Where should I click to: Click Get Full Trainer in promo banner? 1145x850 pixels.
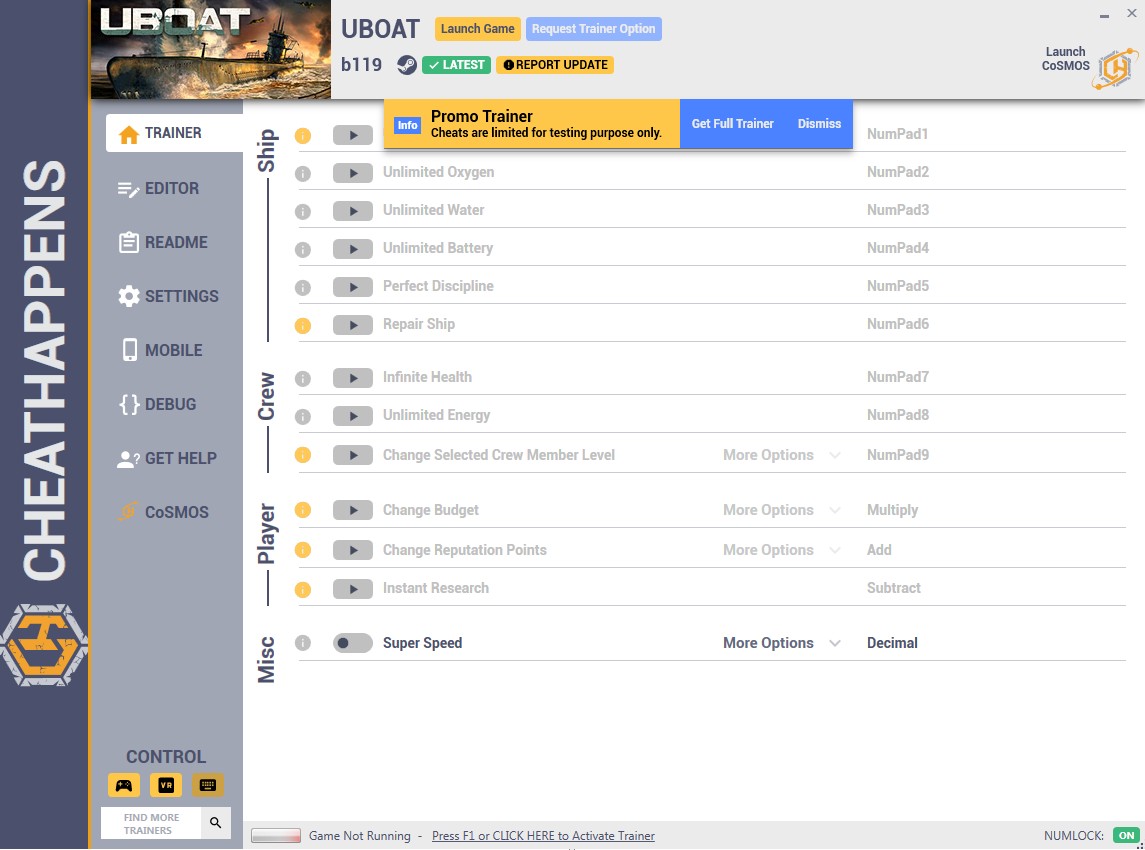pos(732,124)
